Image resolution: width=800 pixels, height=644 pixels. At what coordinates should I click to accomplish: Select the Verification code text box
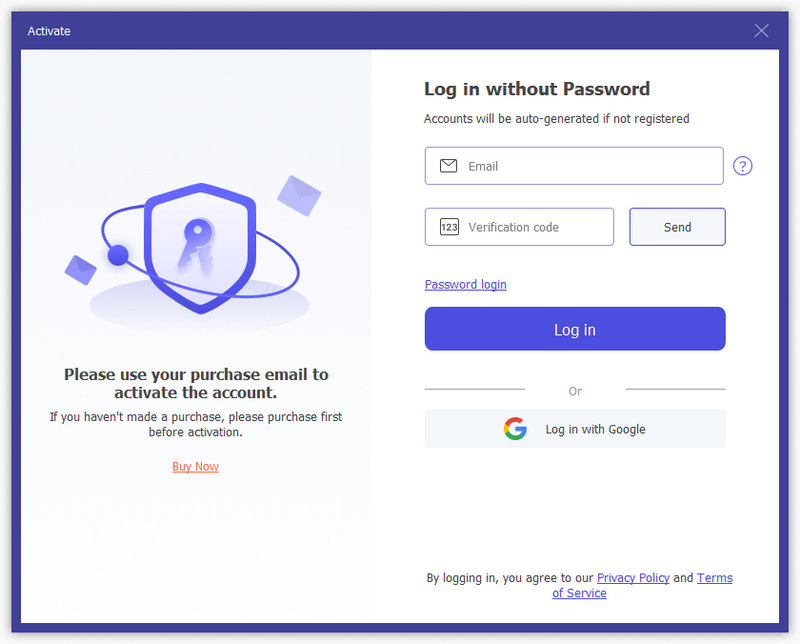tap(535, 227)
